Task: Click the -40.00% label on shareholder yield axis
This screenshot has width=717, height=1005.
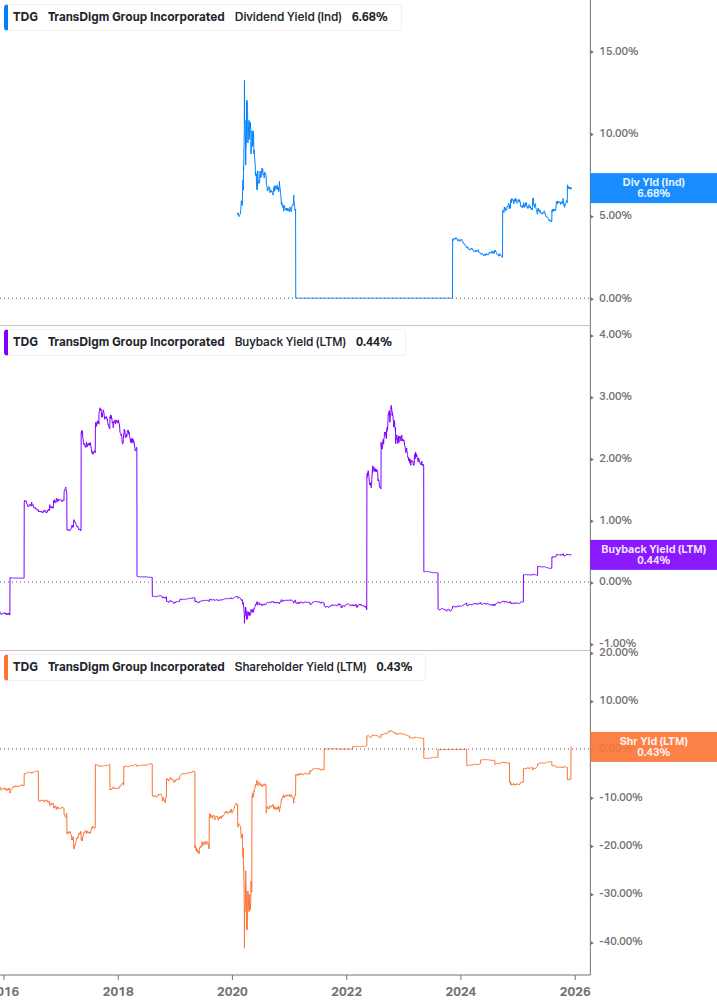Action: pos(621,942)
